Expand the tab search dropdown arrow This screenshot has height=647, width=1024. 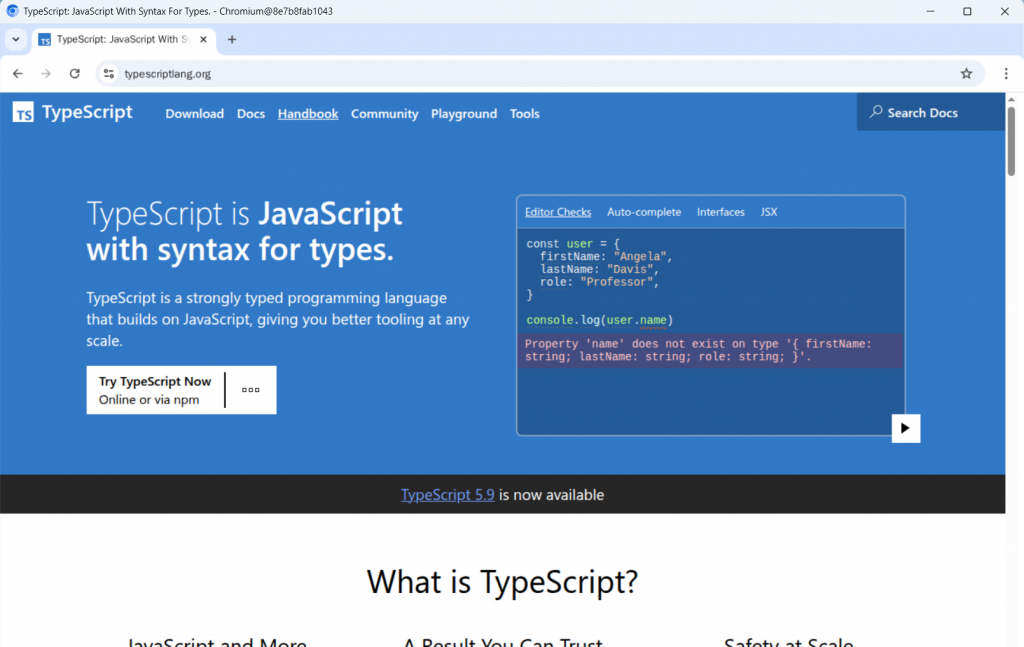16,39
